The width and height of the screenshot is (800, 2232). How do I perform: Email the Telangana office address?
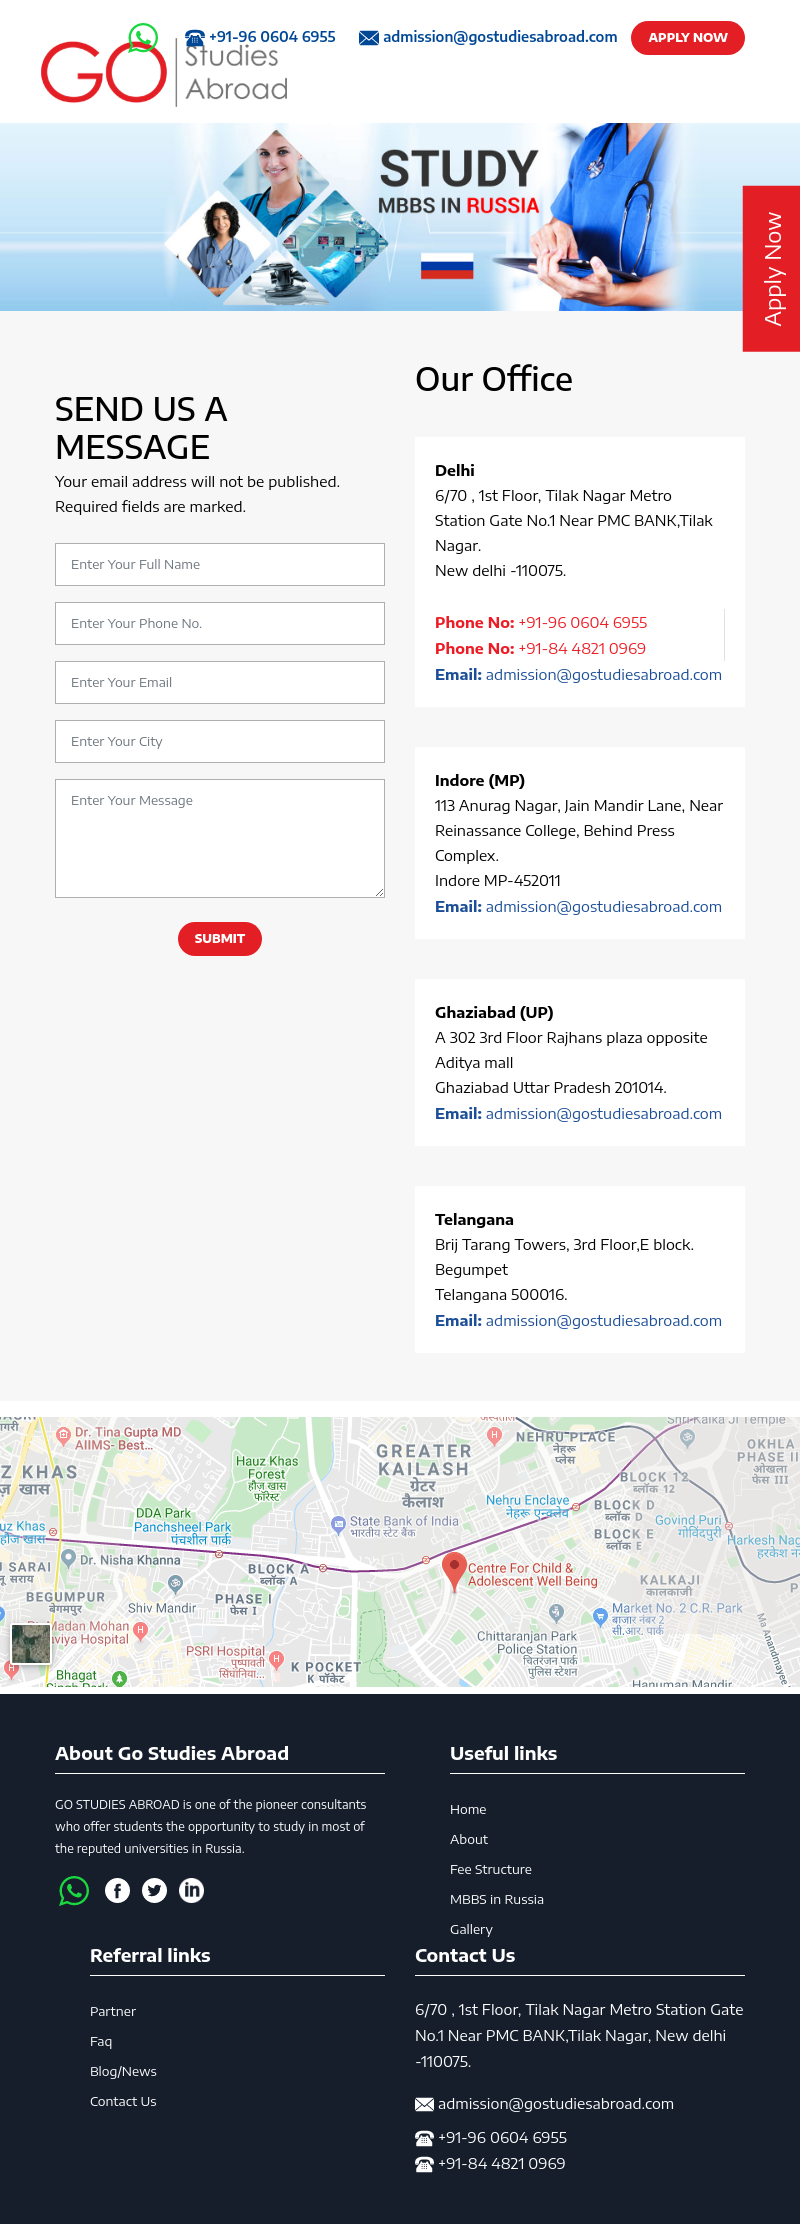604,1321
